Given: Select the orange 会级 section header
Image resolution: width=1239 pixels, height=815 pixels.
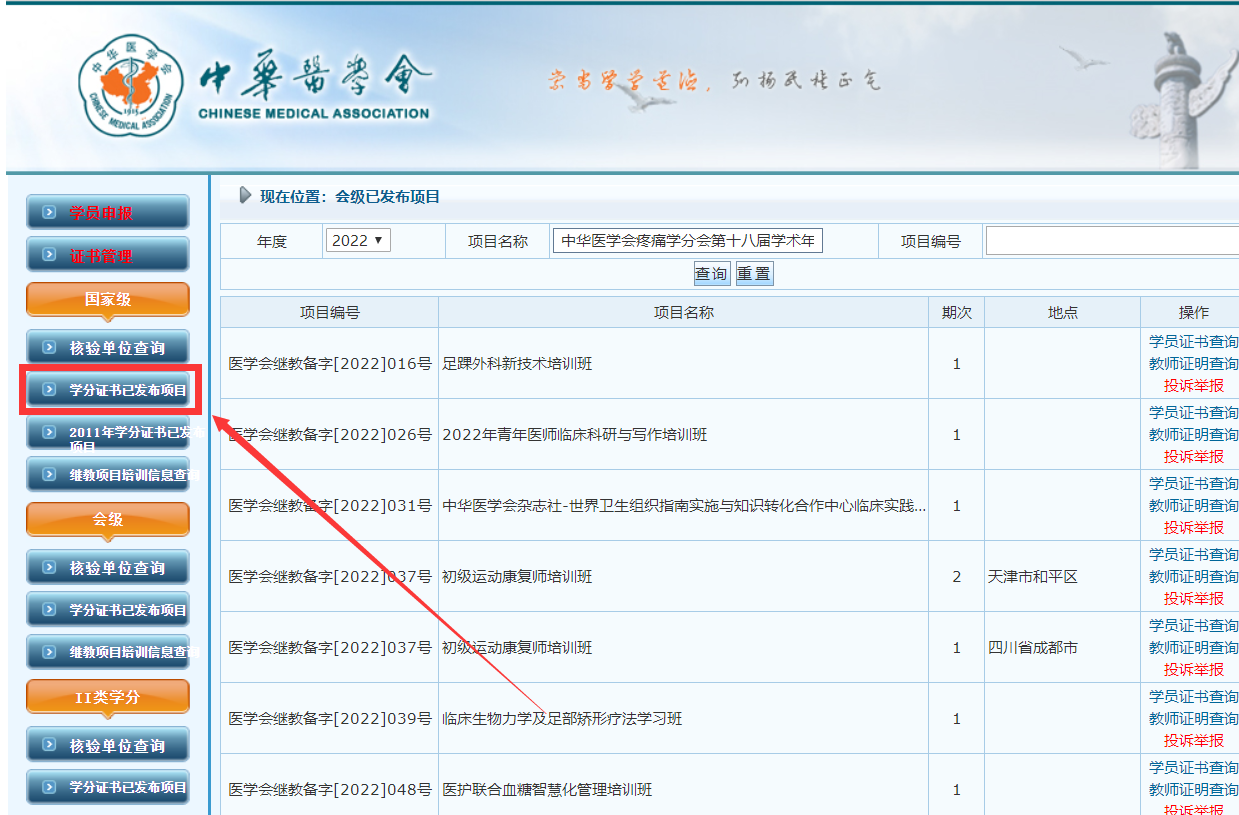Looking at the screenshot, I should point(108,520).
